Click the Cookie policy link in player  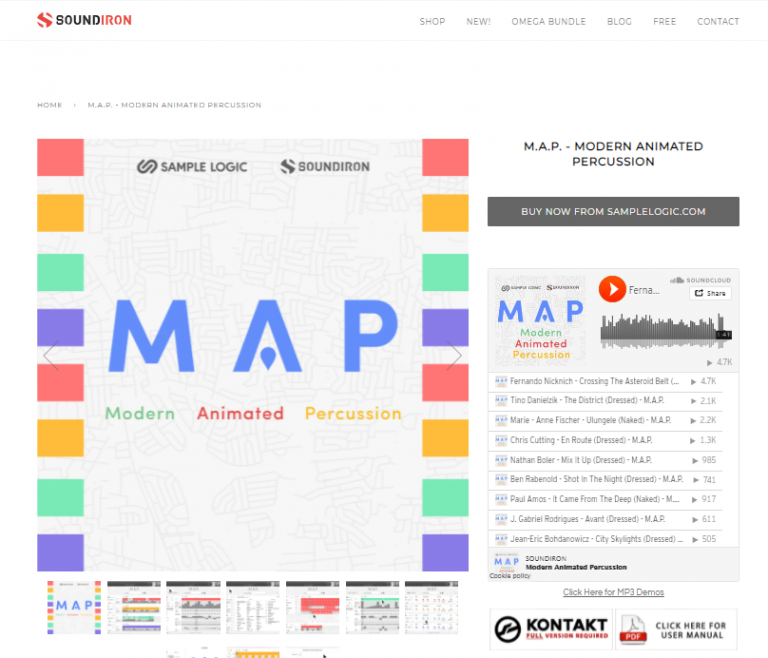click(x=510, y=576)
